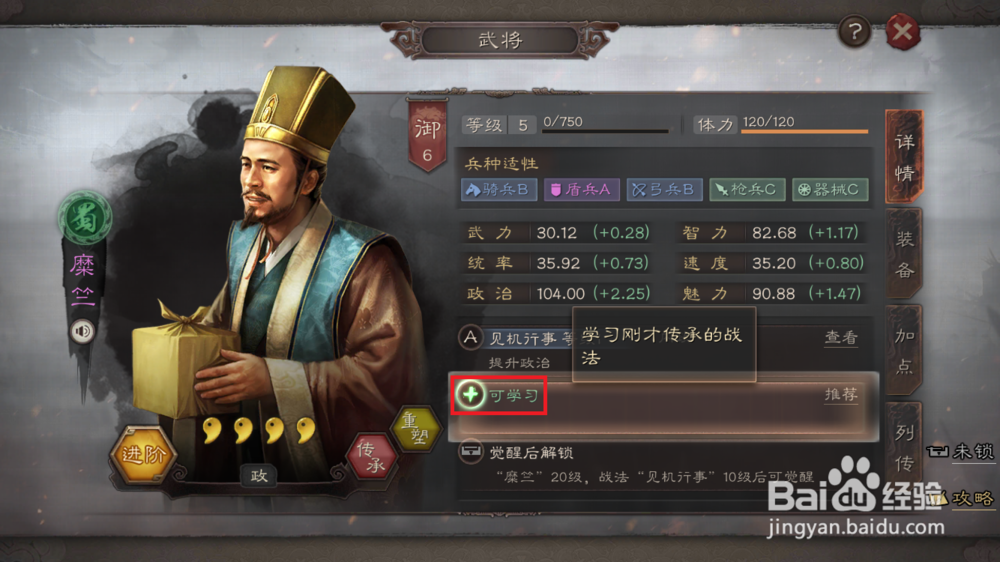The width and height of the screenshot is (1000, 562).
Task: Click the 体力 stamina progress bar
Action: (x=805, y=131)
